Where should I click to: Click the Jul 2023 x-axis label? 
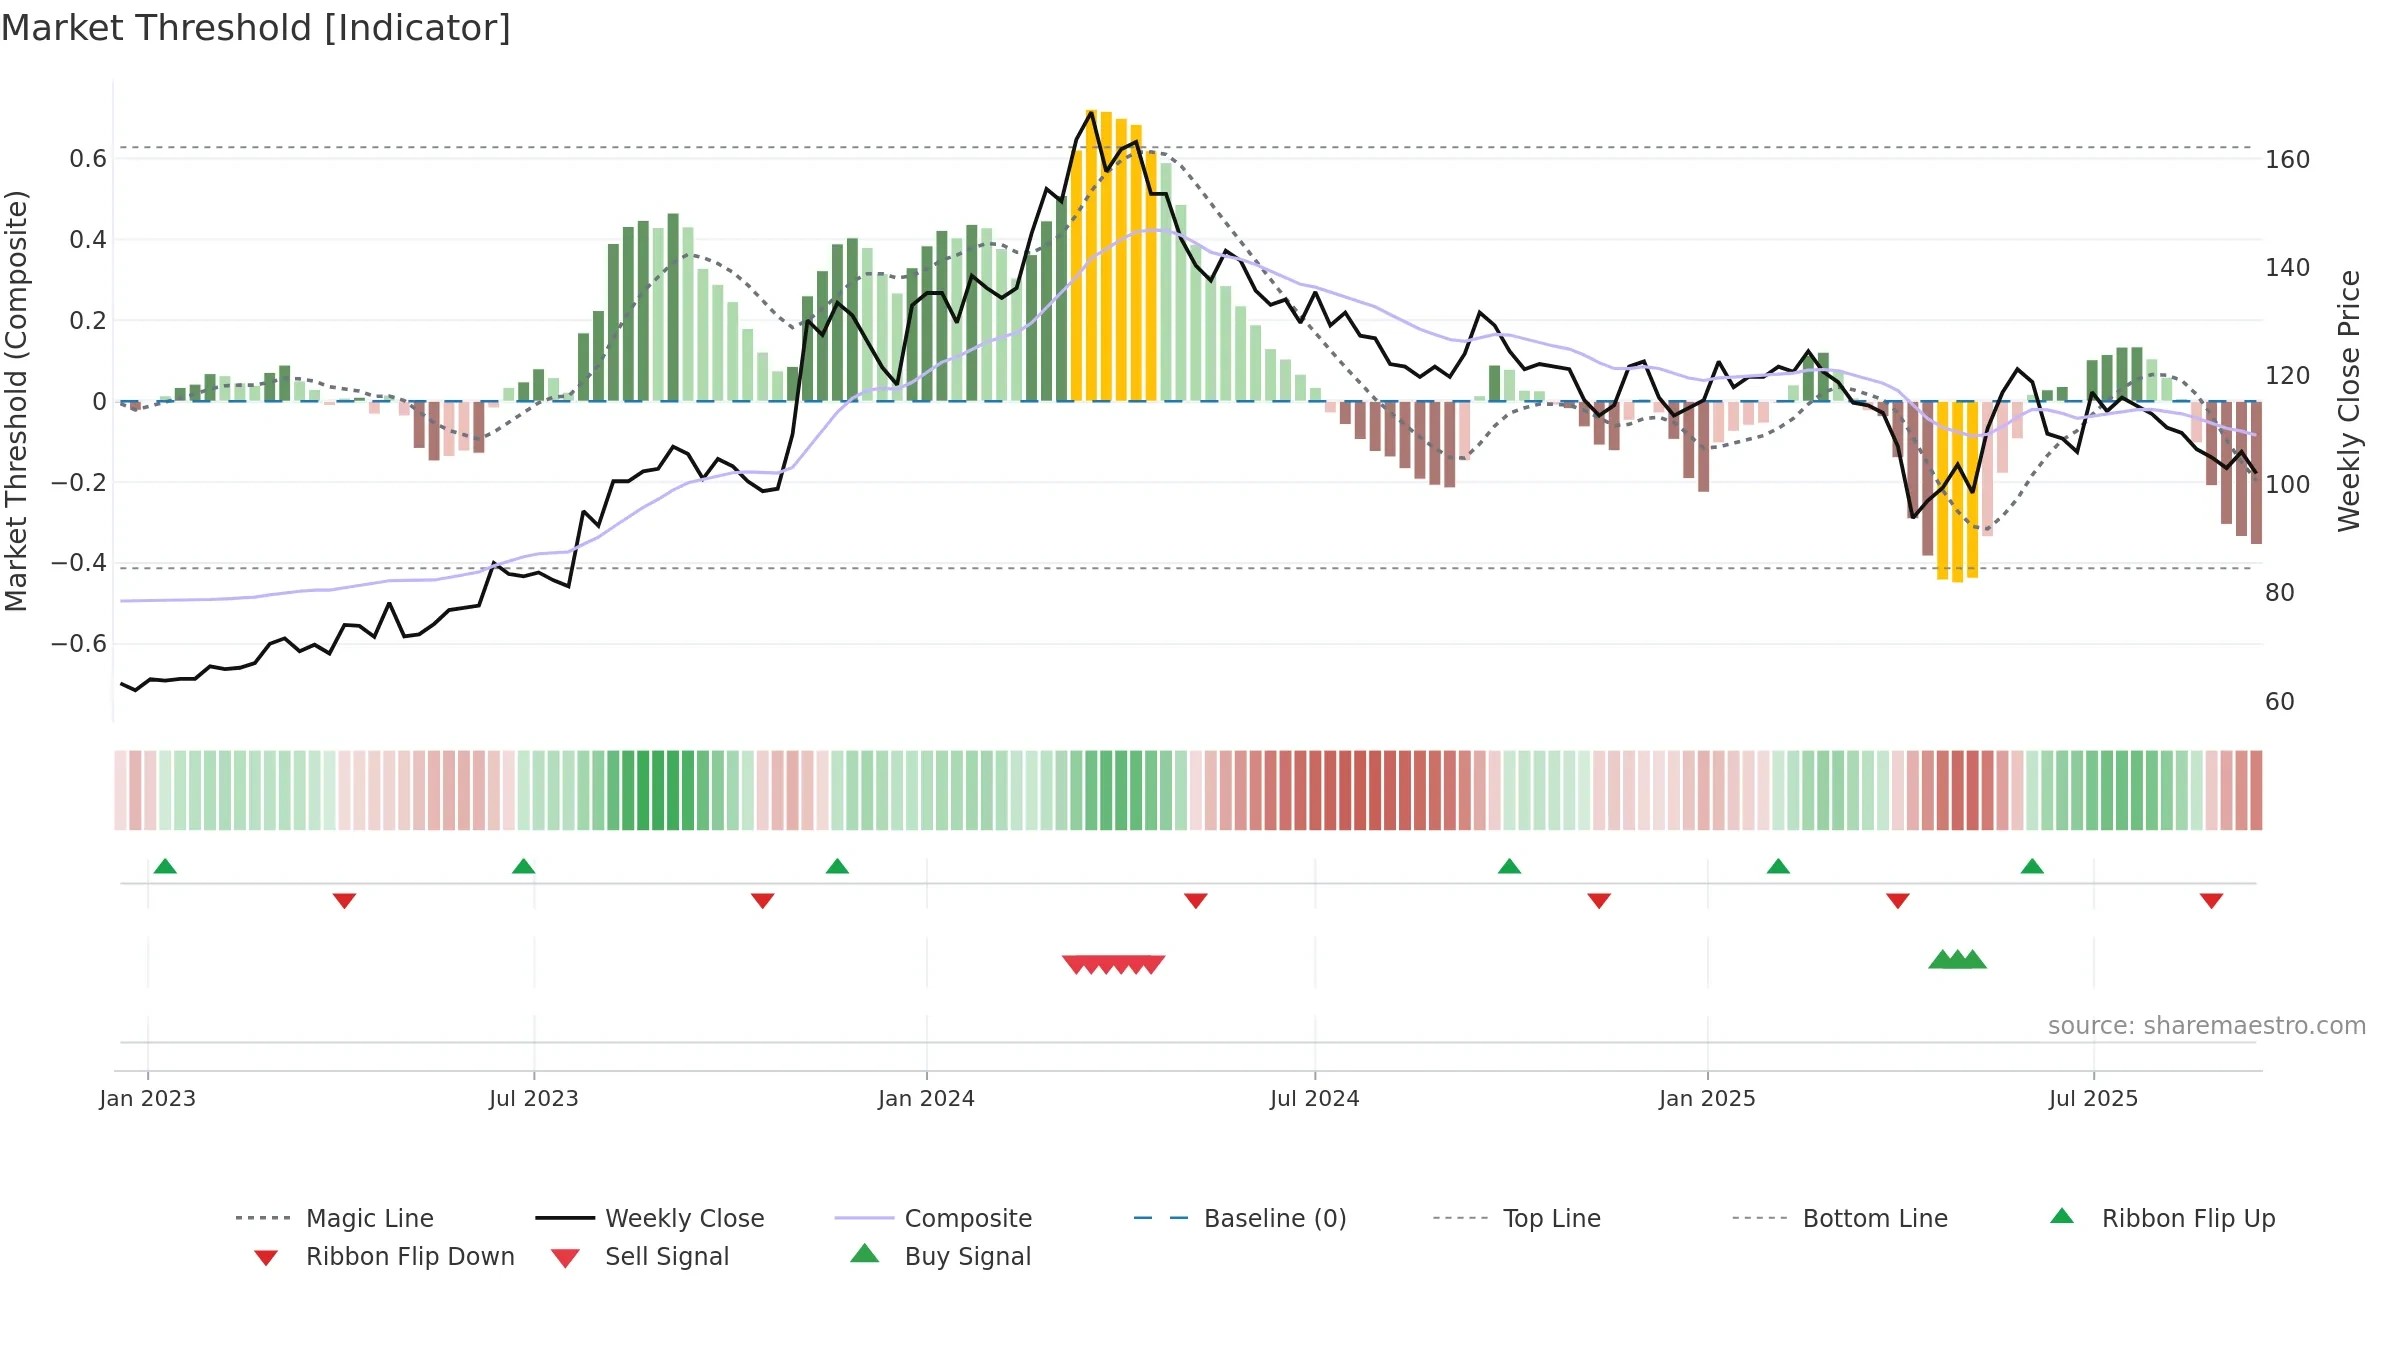pyautogui.click(x=534, y=1098)
